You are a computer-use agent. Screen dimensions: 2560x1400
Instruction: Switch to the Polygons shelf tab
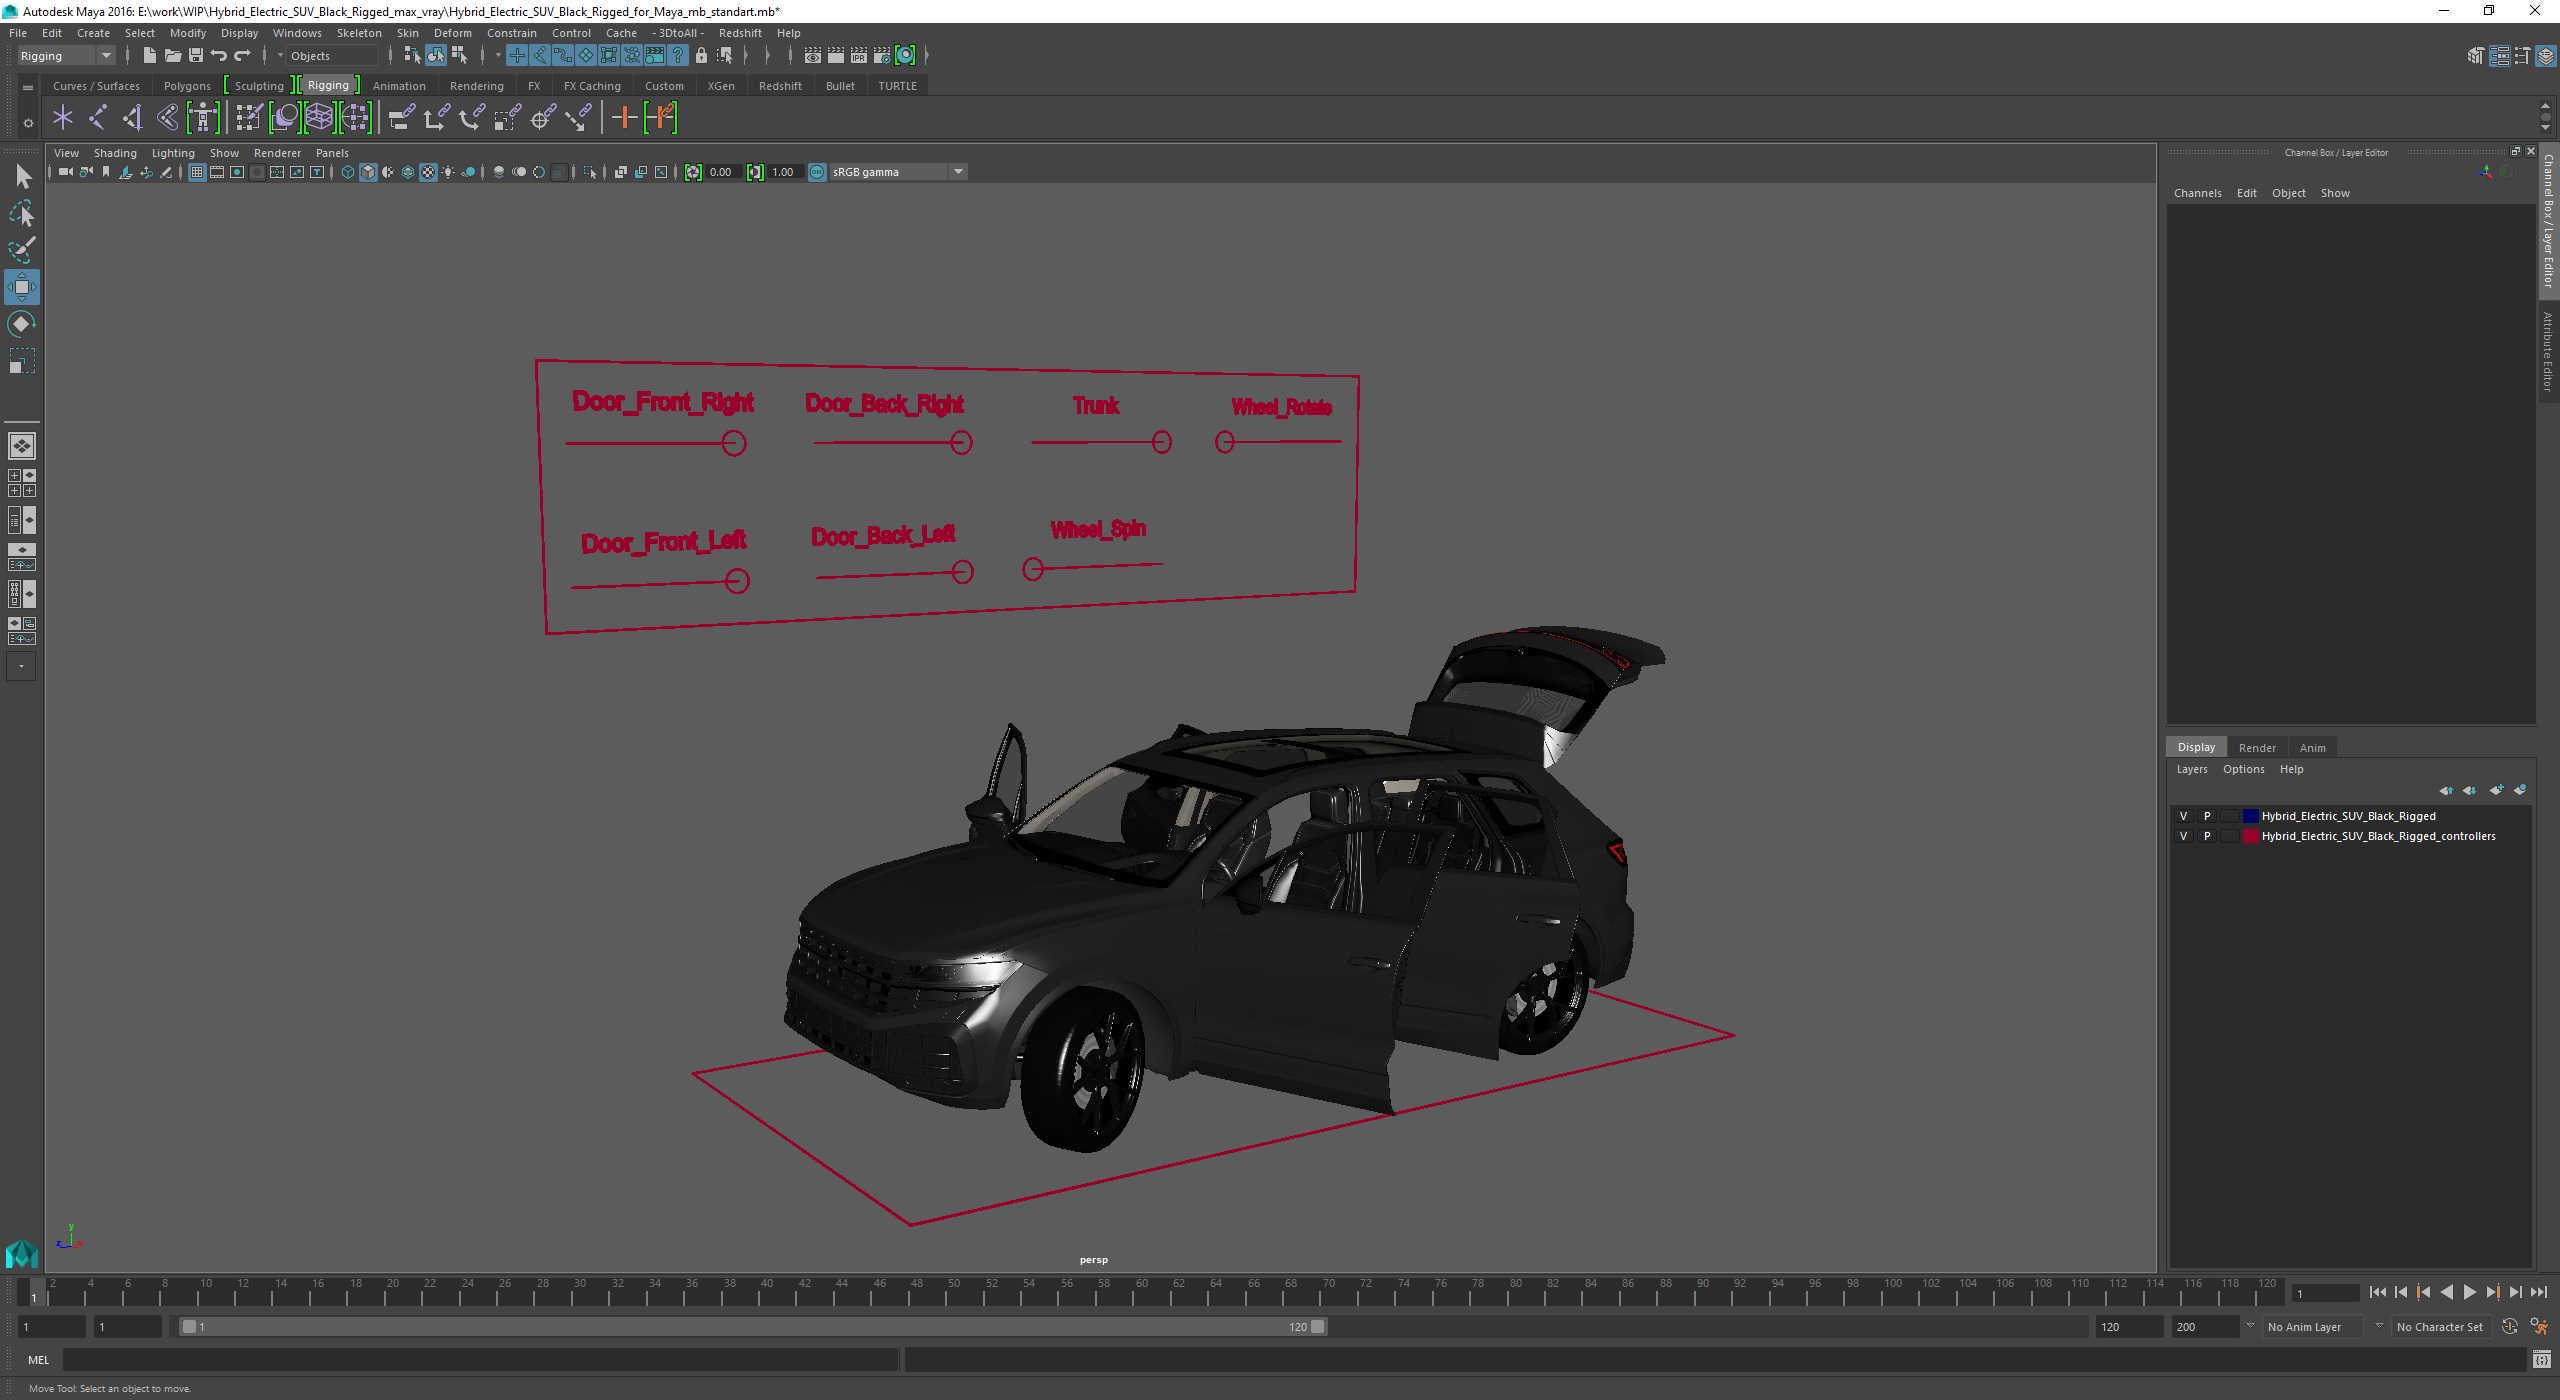(187, 86)
